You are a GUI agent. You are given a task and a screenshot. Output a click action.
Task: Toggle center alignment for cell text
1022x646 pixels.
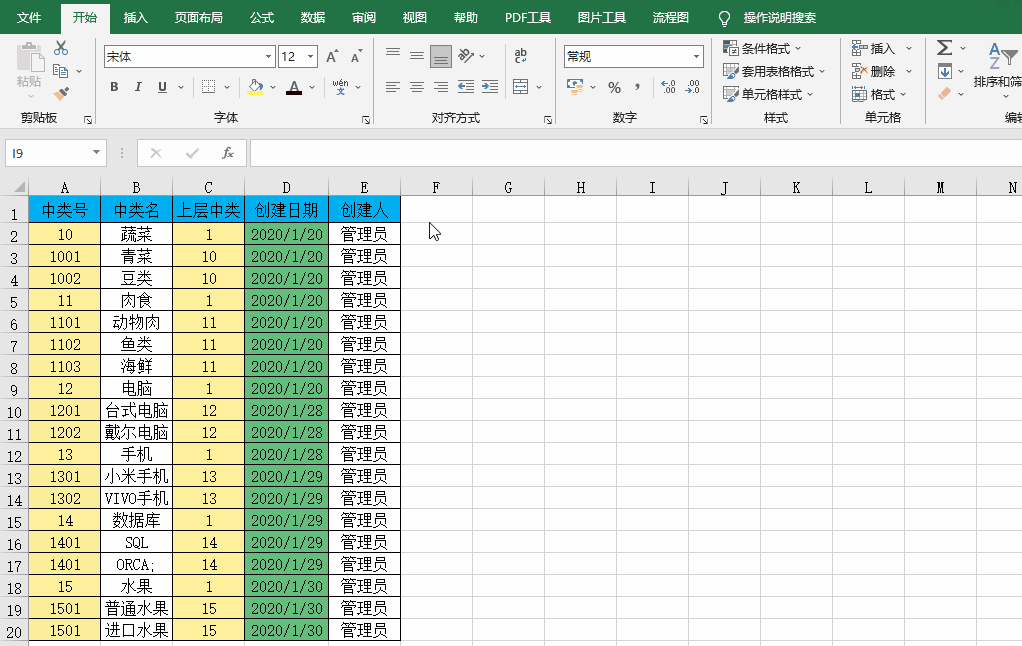click(415, 87)
